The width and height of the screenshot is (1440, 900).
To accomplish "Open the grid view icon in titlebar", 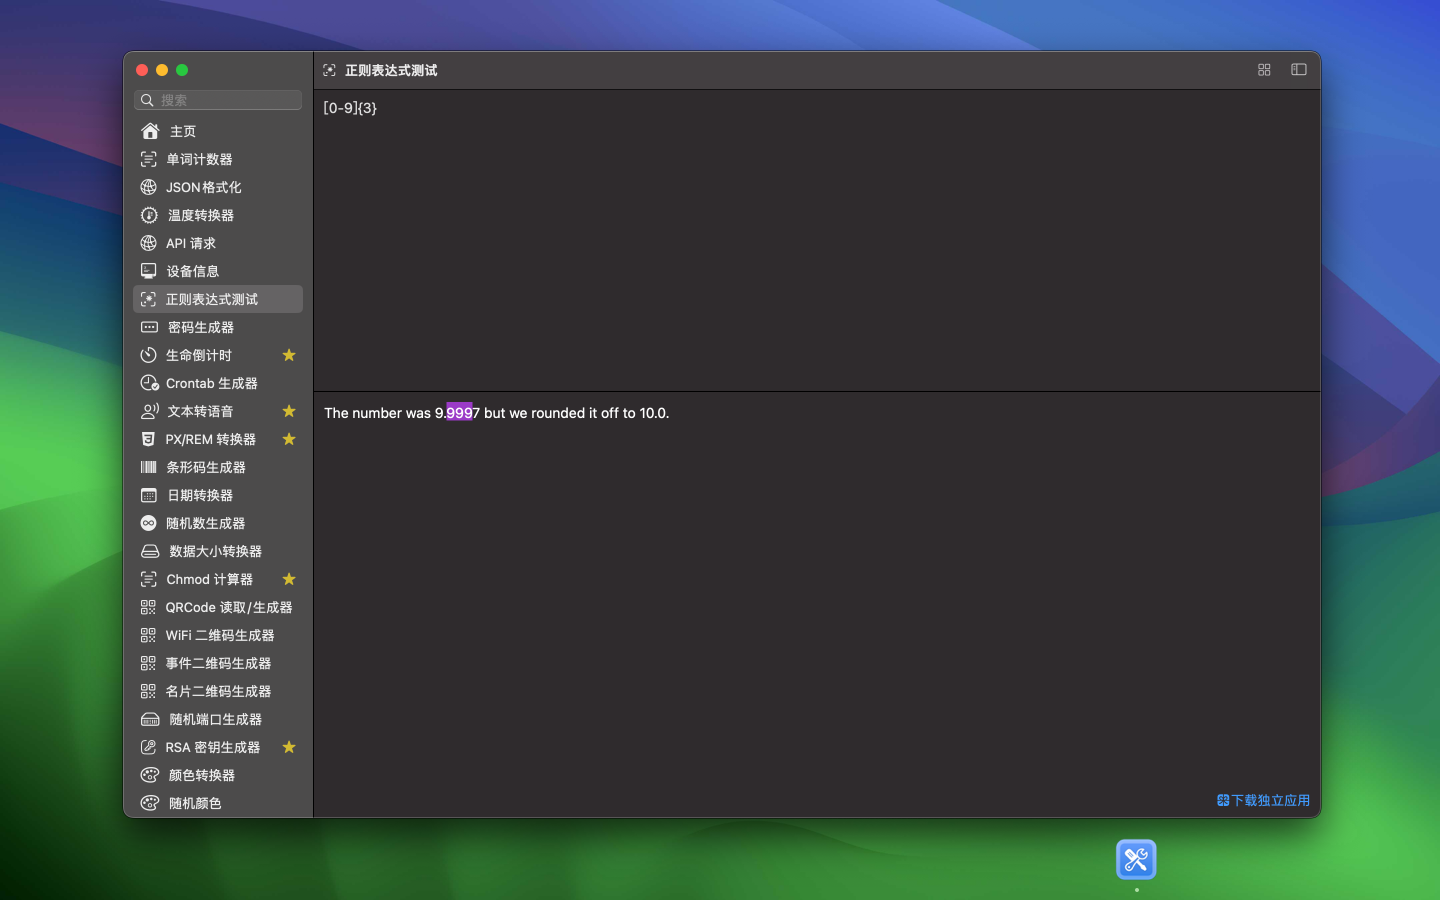I will 1263,70.
